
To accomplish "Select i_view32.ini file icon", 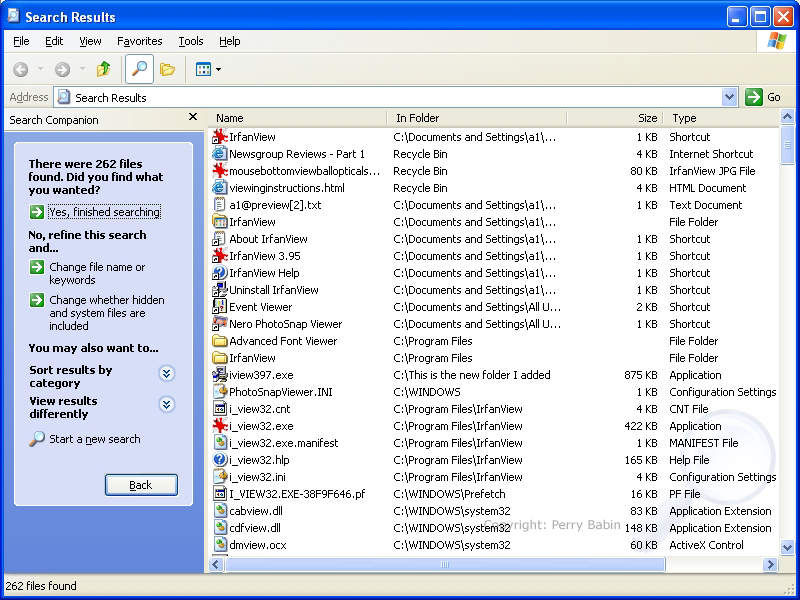I will [220, 477].
